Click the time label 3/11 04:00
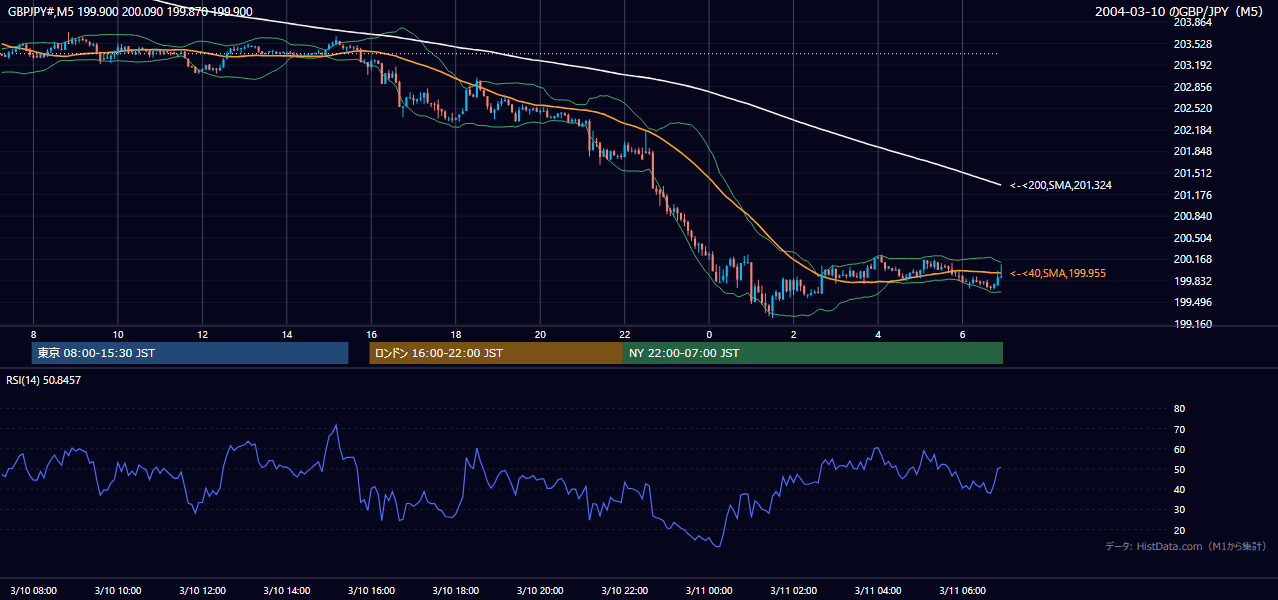This screenshot has width=1278, height=600. (879, 590)
